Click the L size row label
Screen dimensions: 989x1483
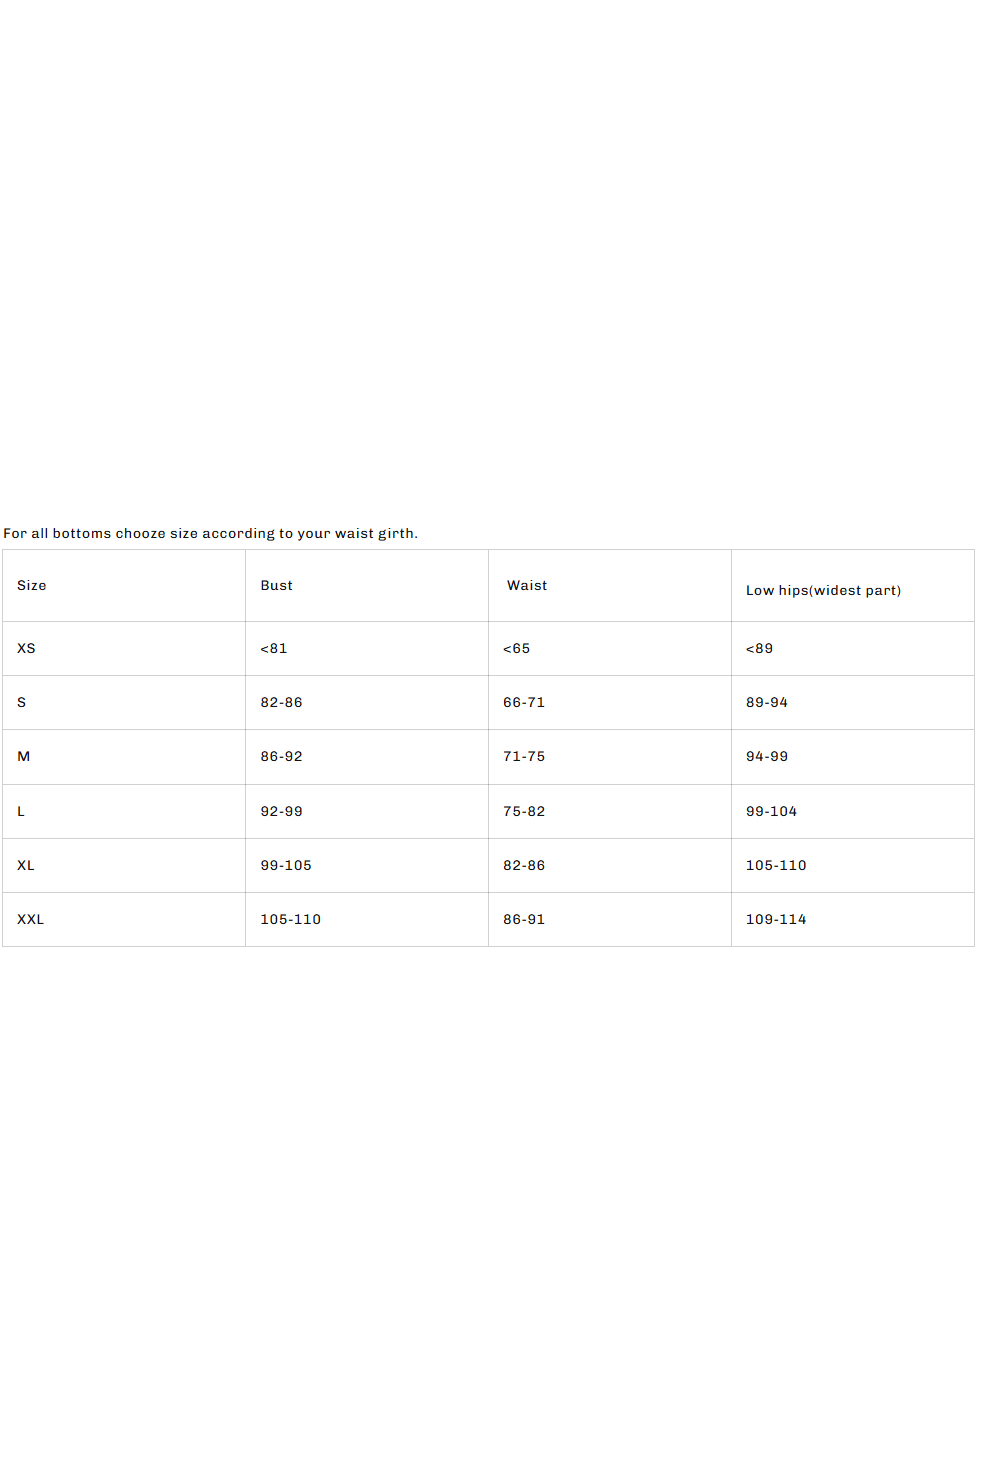click(20, 812)
